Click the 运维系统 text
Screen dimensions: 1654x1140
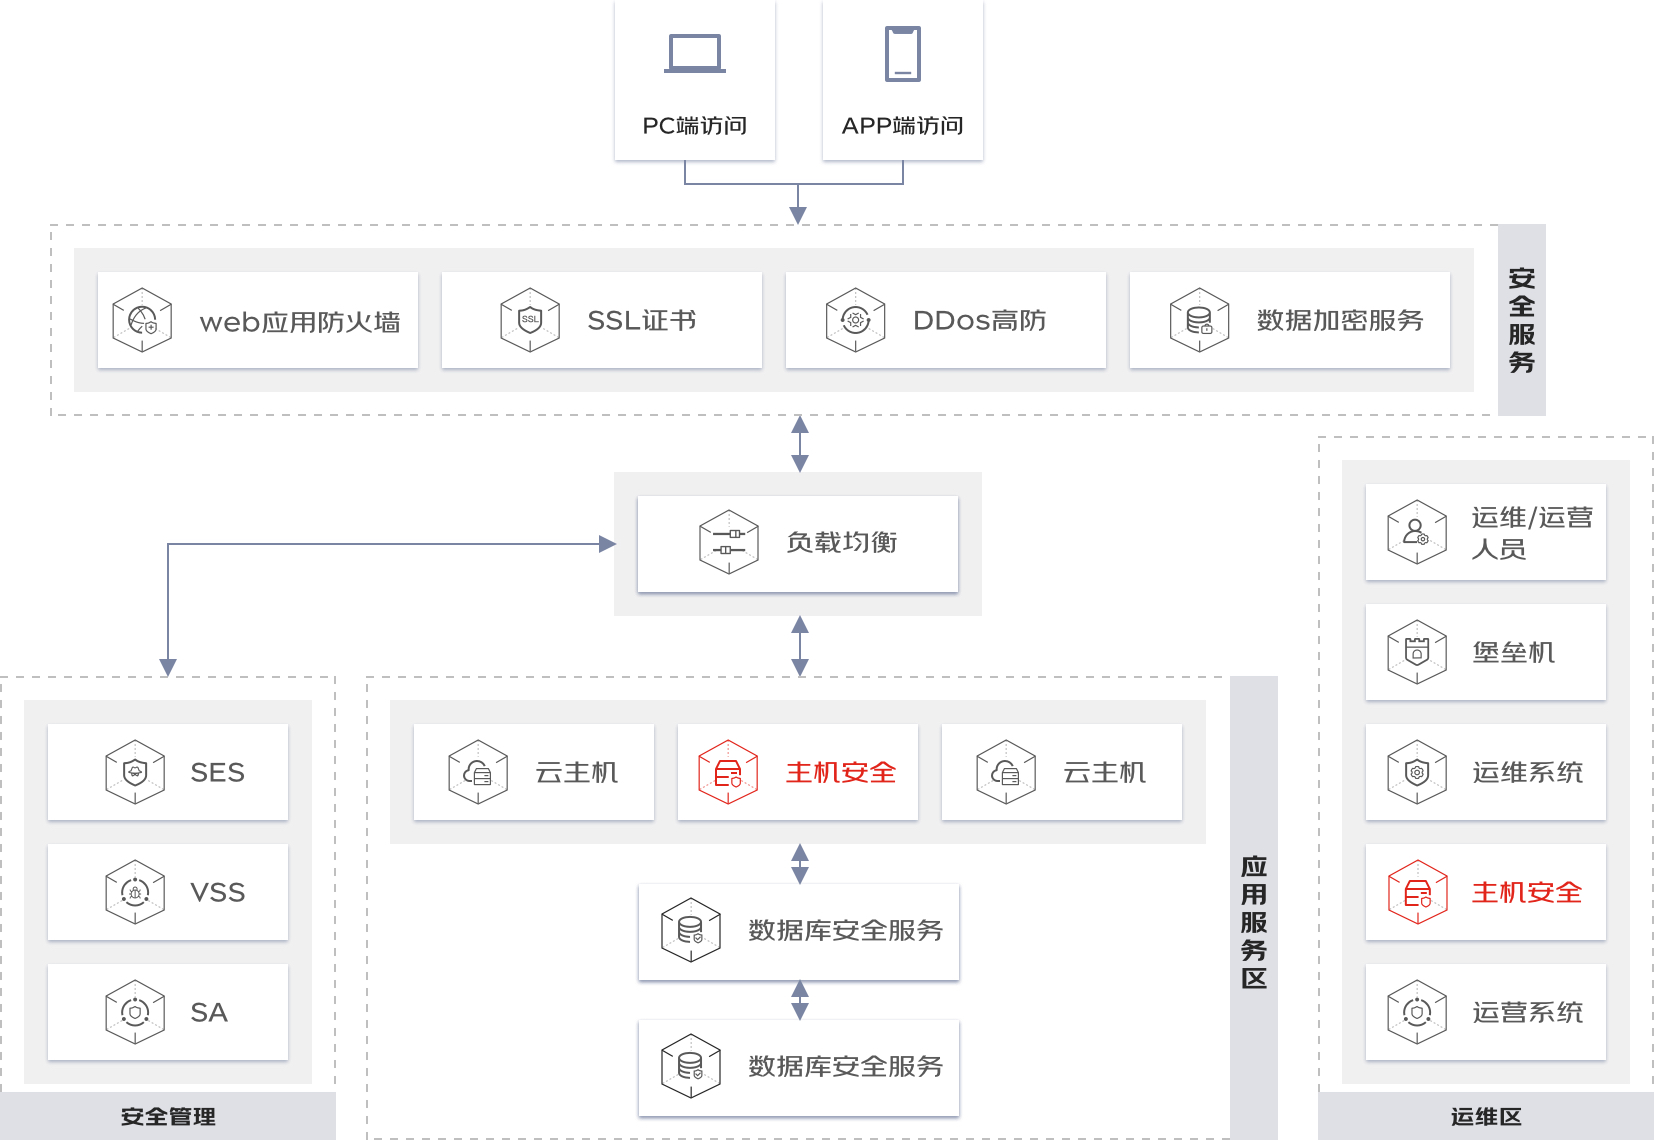coord(1528,773)
